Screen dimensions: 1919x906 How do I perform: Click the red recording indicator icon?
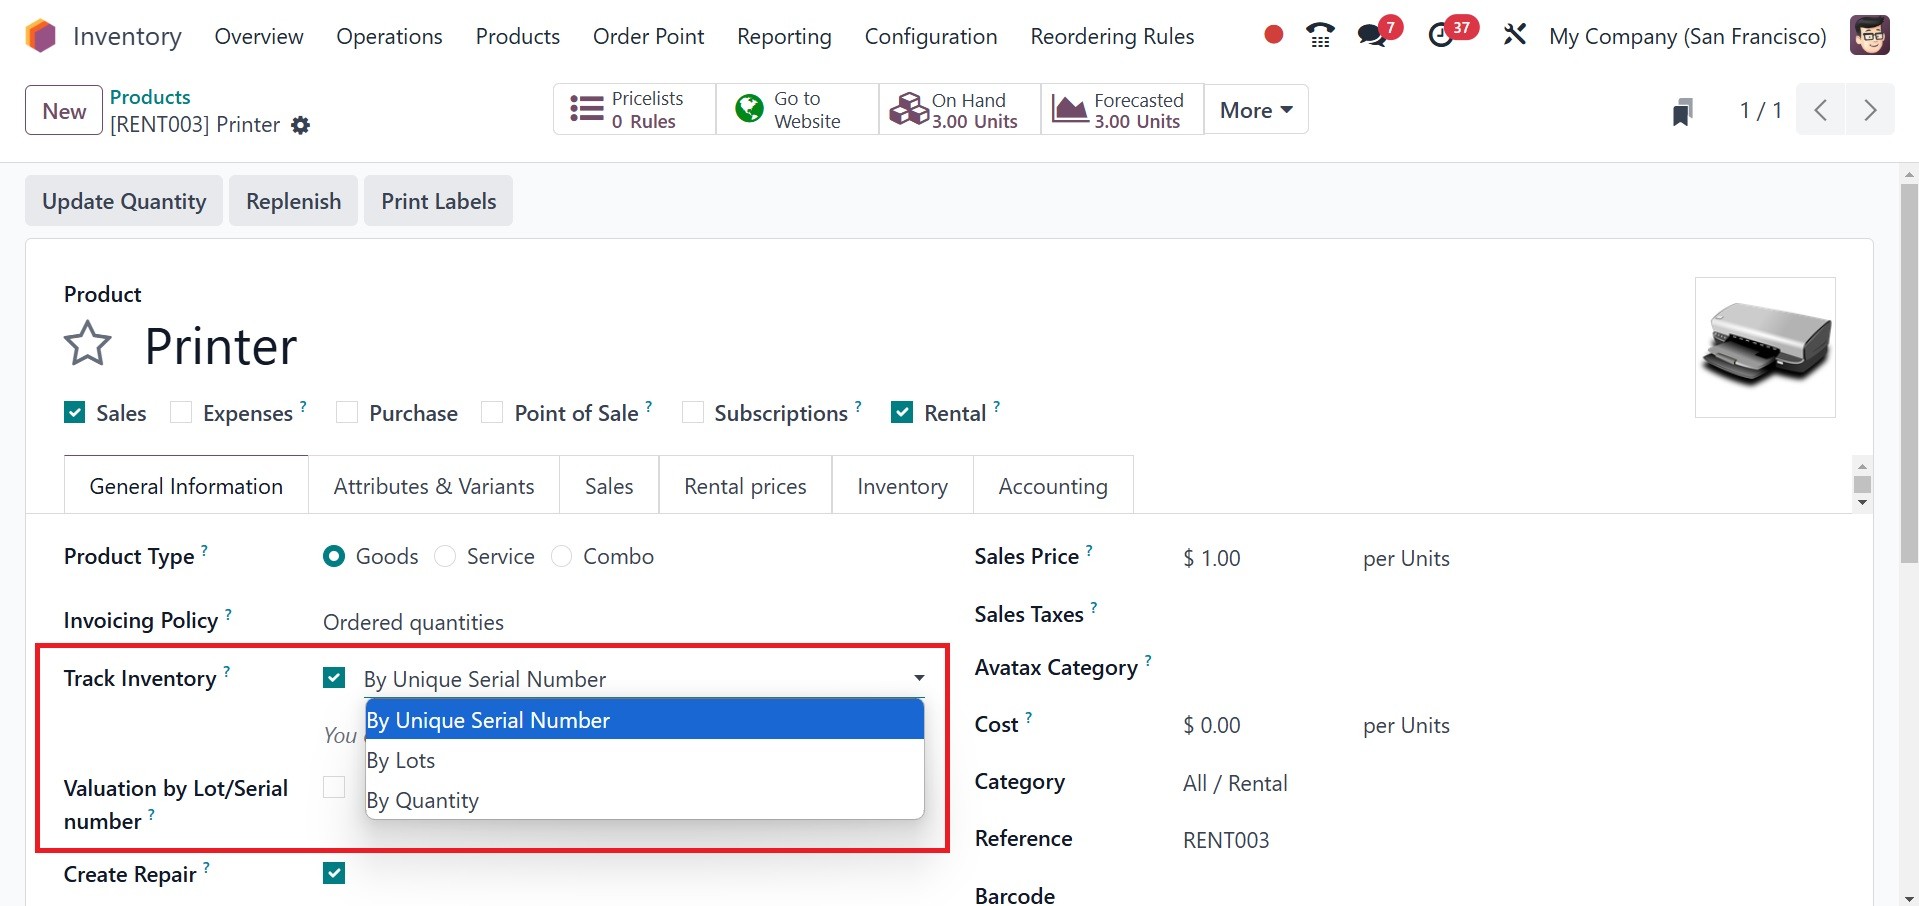point(1273,35)
